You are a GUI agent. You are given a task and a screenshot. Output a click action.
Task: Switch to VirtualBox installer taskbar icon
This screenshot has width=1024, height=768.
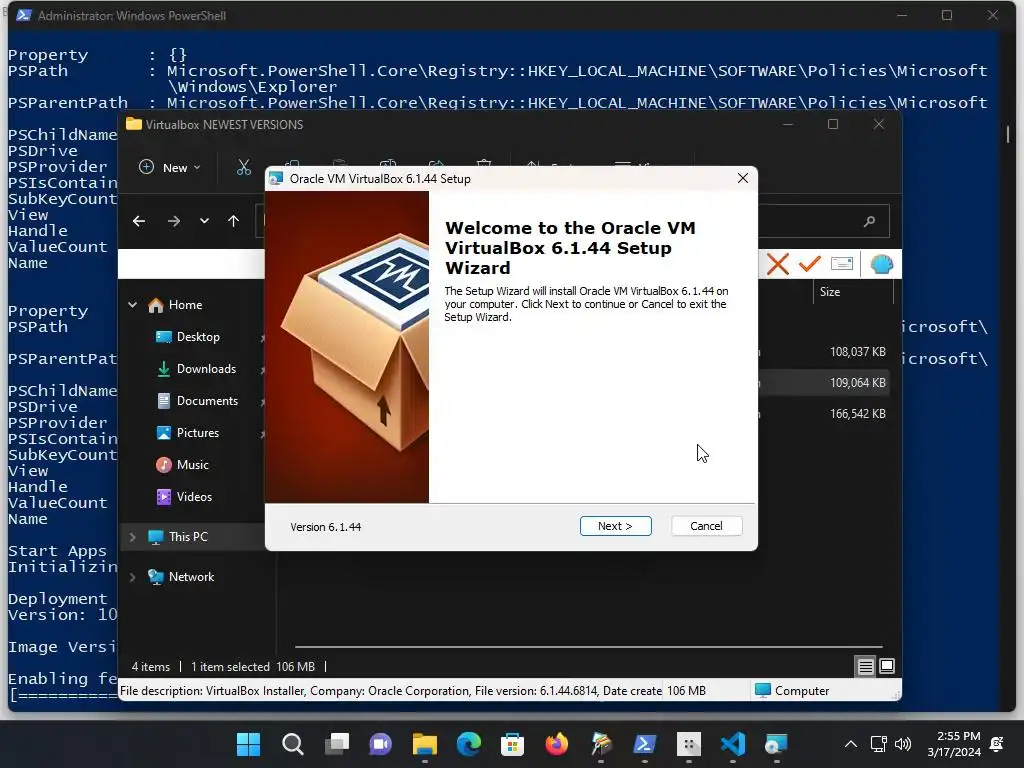[776, 744]
